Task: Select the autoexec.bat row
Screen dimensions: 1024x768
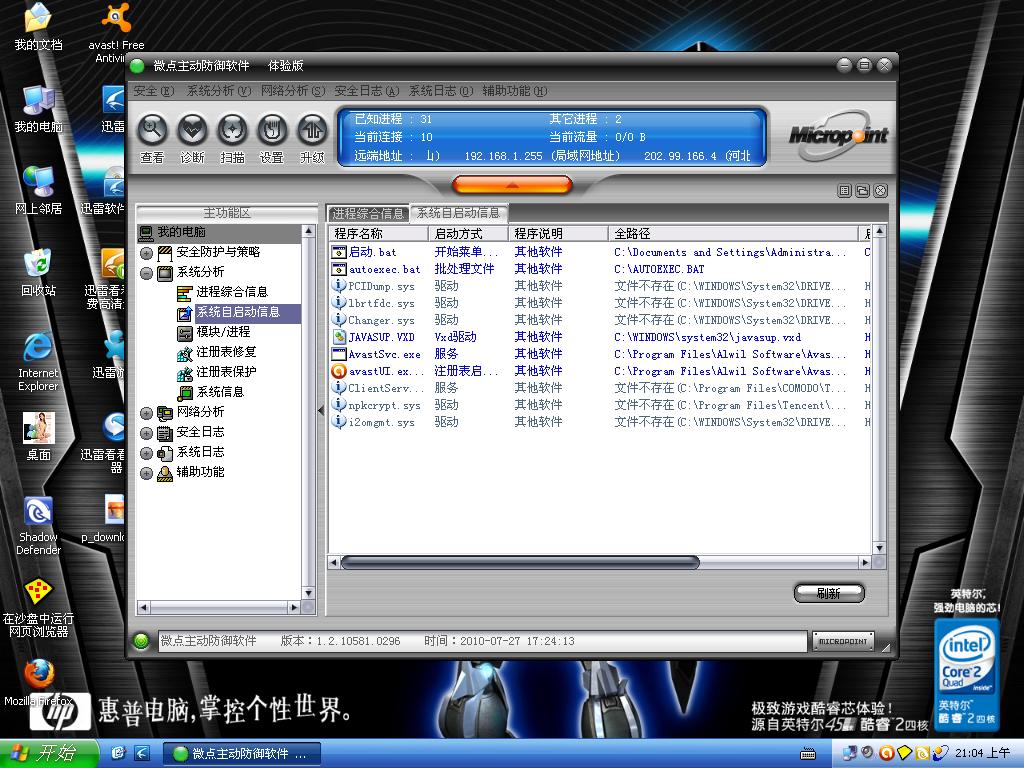Action: (x=600, y=269)
